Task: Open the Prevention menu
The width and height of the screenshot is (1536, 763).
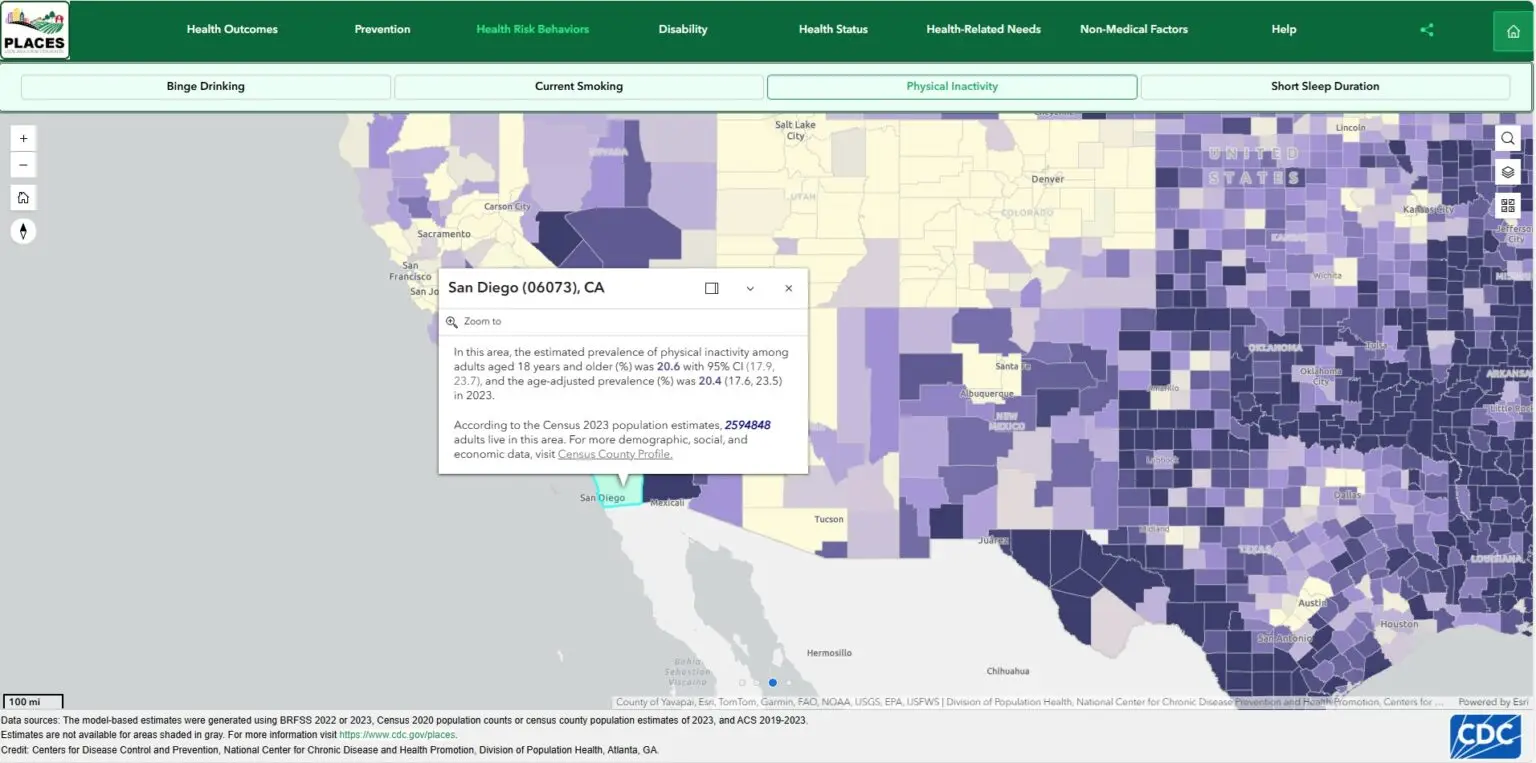Action: pyautogui.click(x=382, y=29)
